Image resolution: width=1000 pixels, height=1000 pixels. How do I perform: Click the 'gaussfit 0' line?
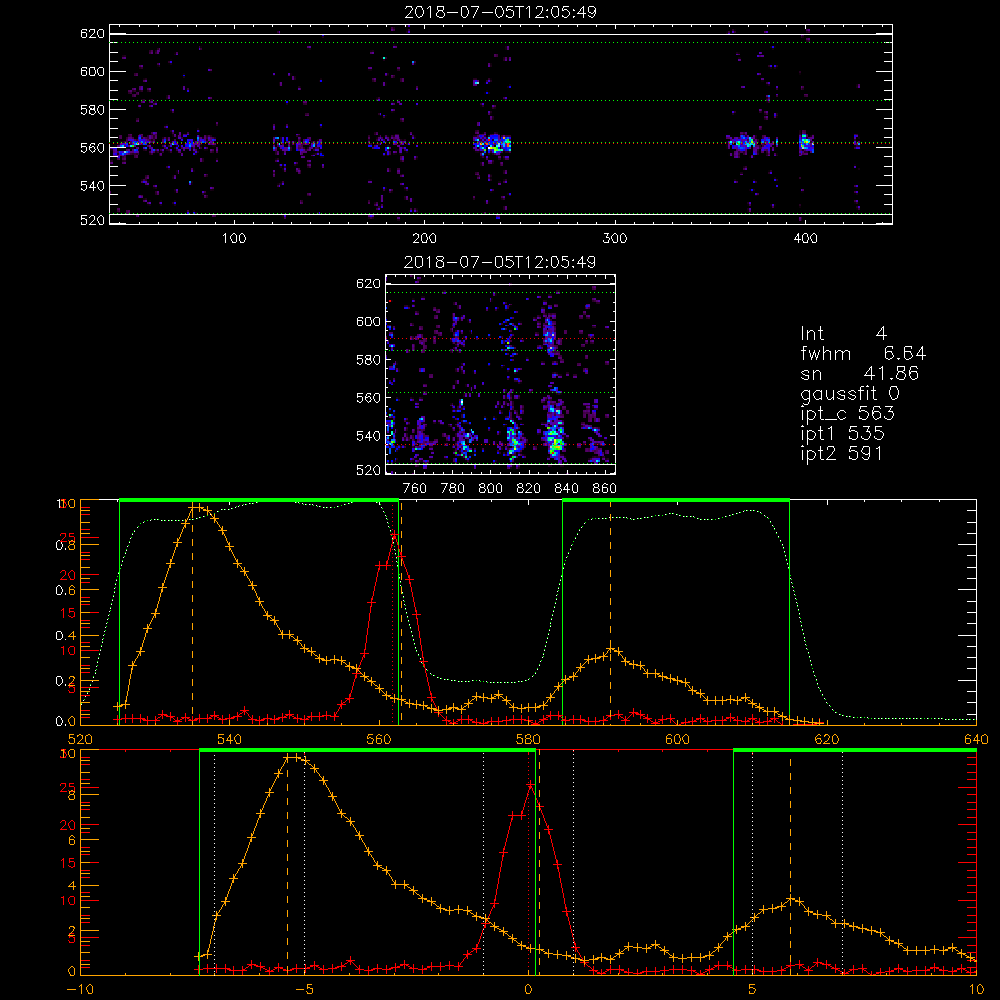click(x=849, y=393)
